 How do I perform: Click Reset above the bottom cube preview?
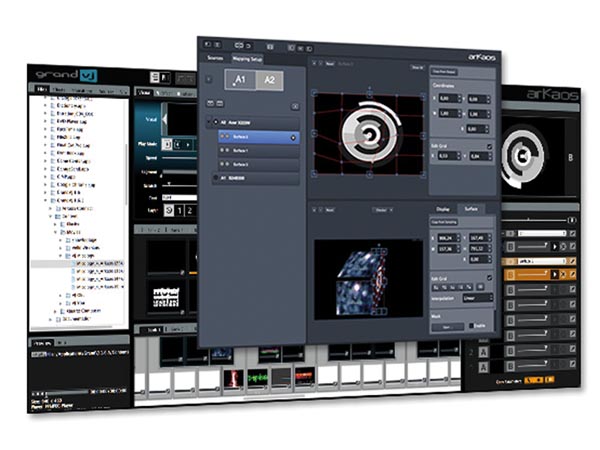(329, 210)
